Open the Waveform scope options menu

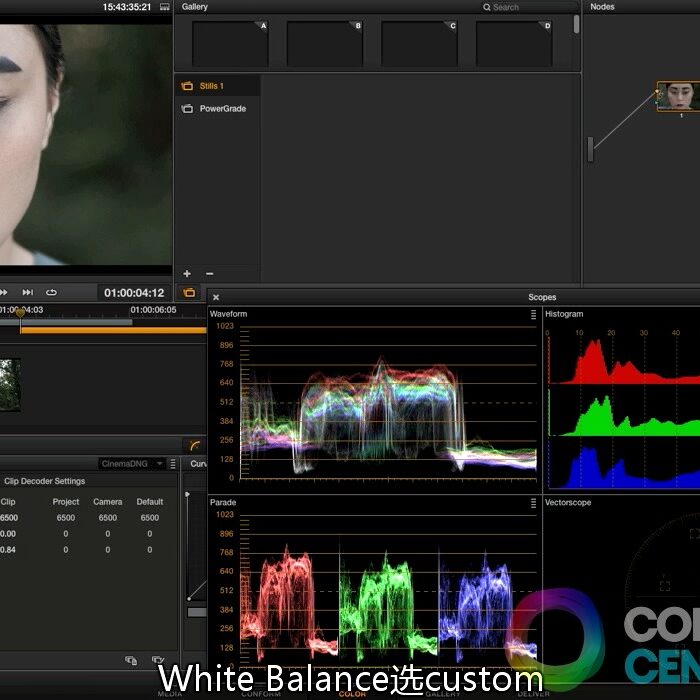click(533, 314)
